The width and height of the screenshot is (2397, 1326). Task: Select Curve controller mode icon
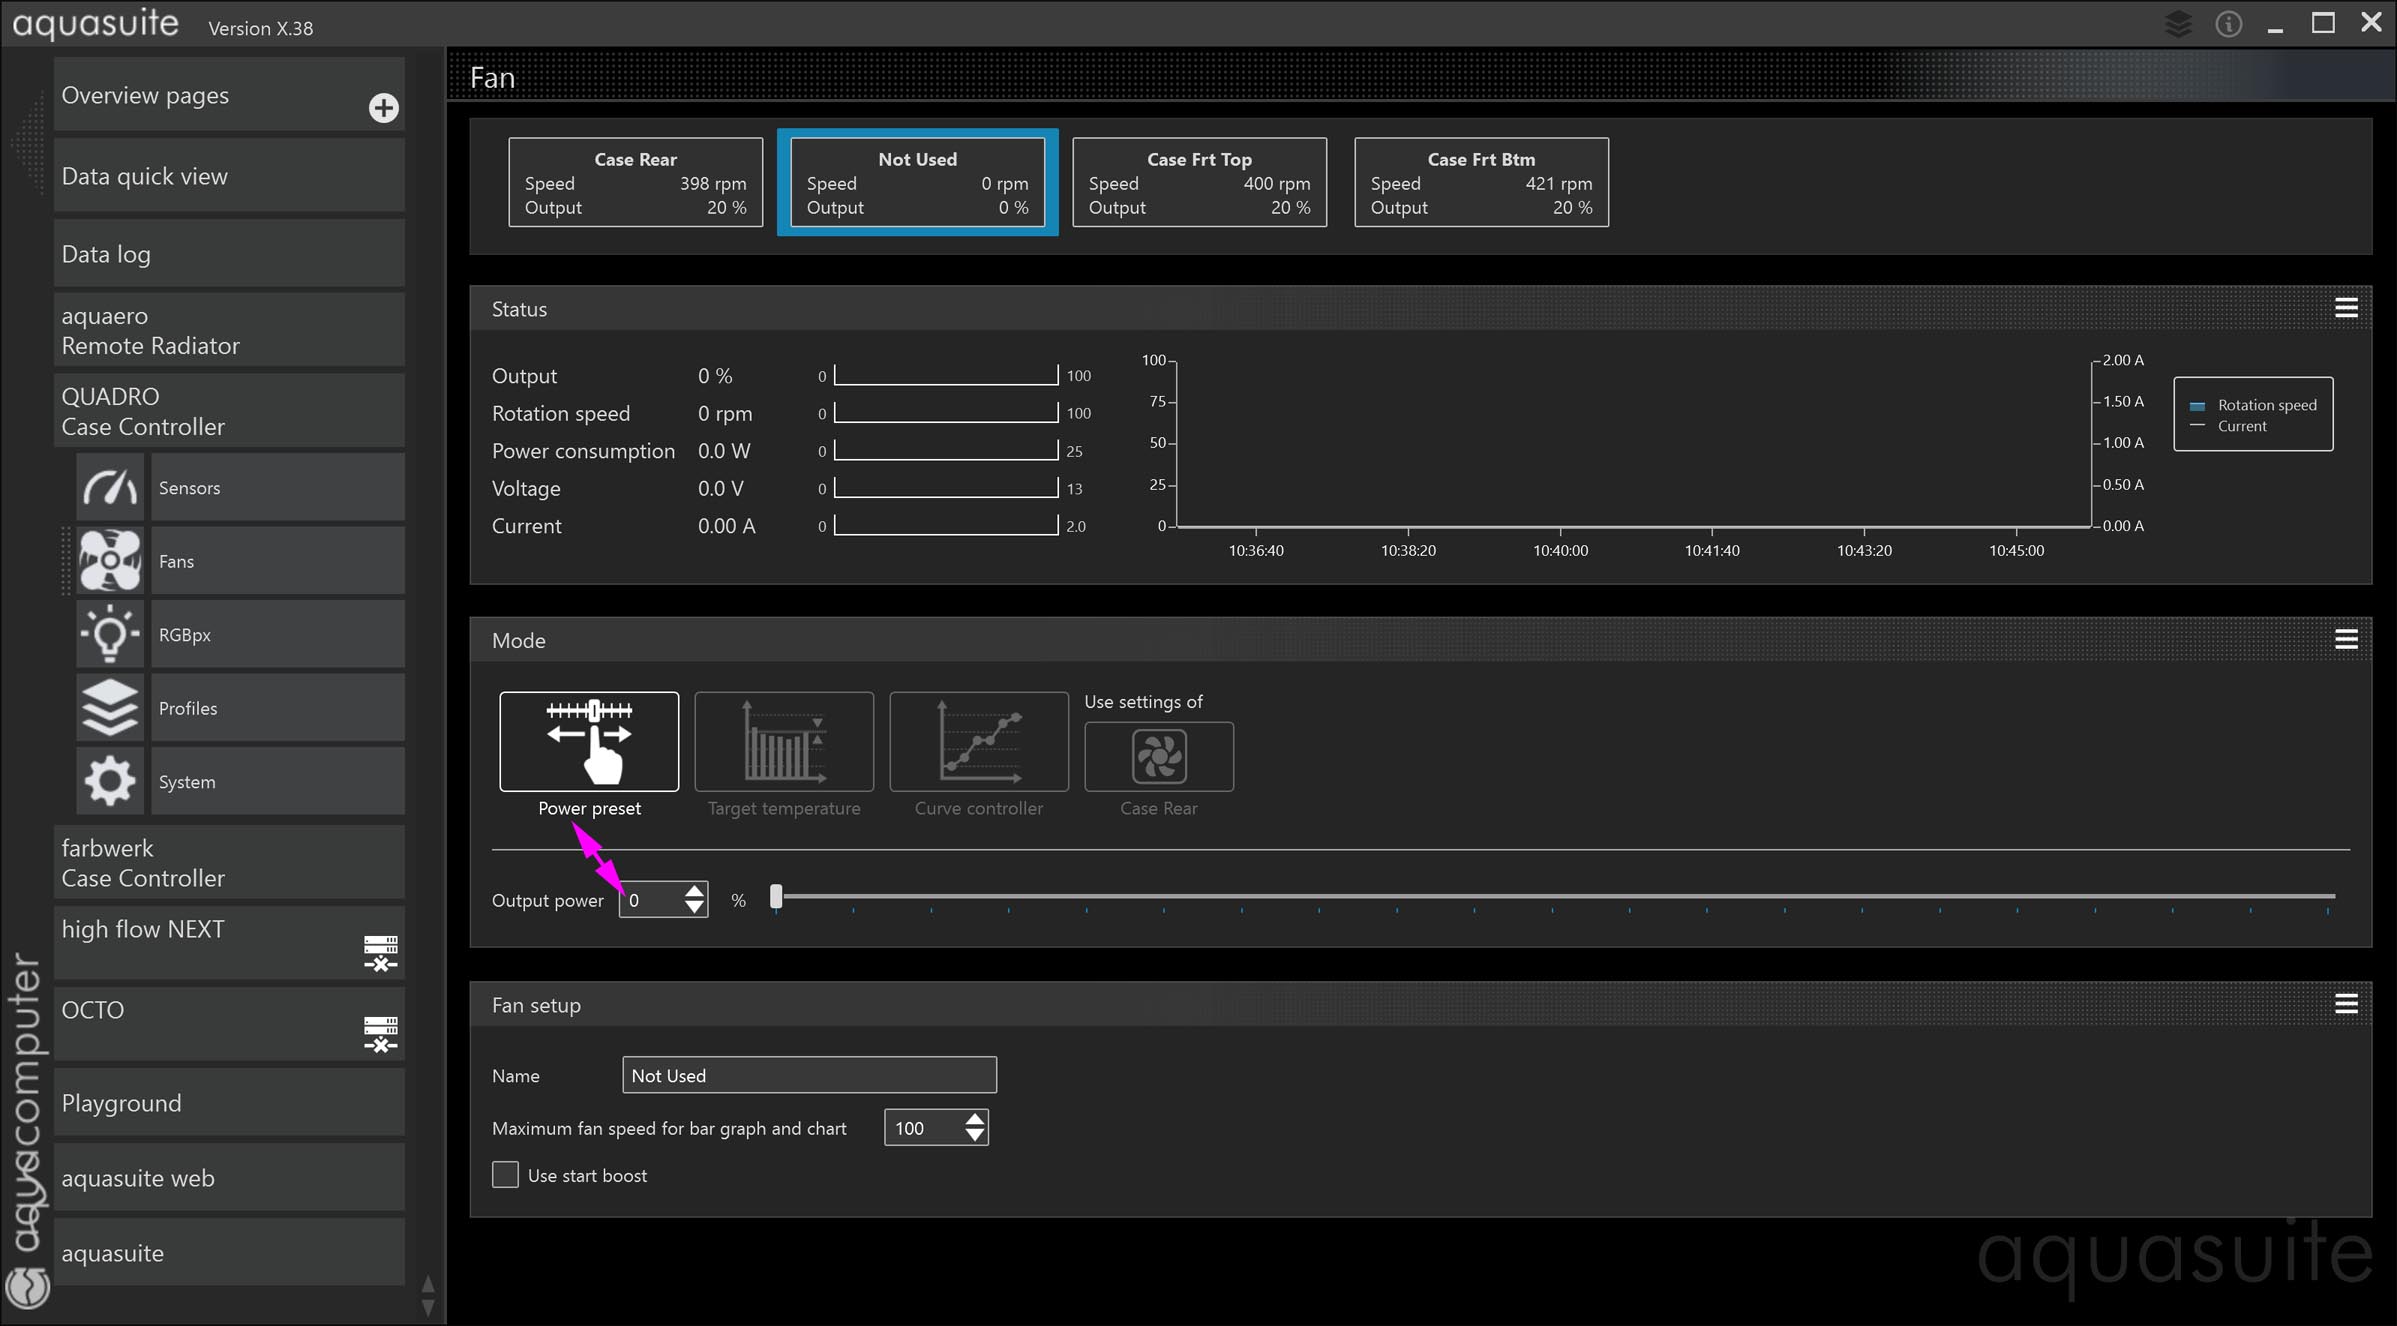pos(978,741)
